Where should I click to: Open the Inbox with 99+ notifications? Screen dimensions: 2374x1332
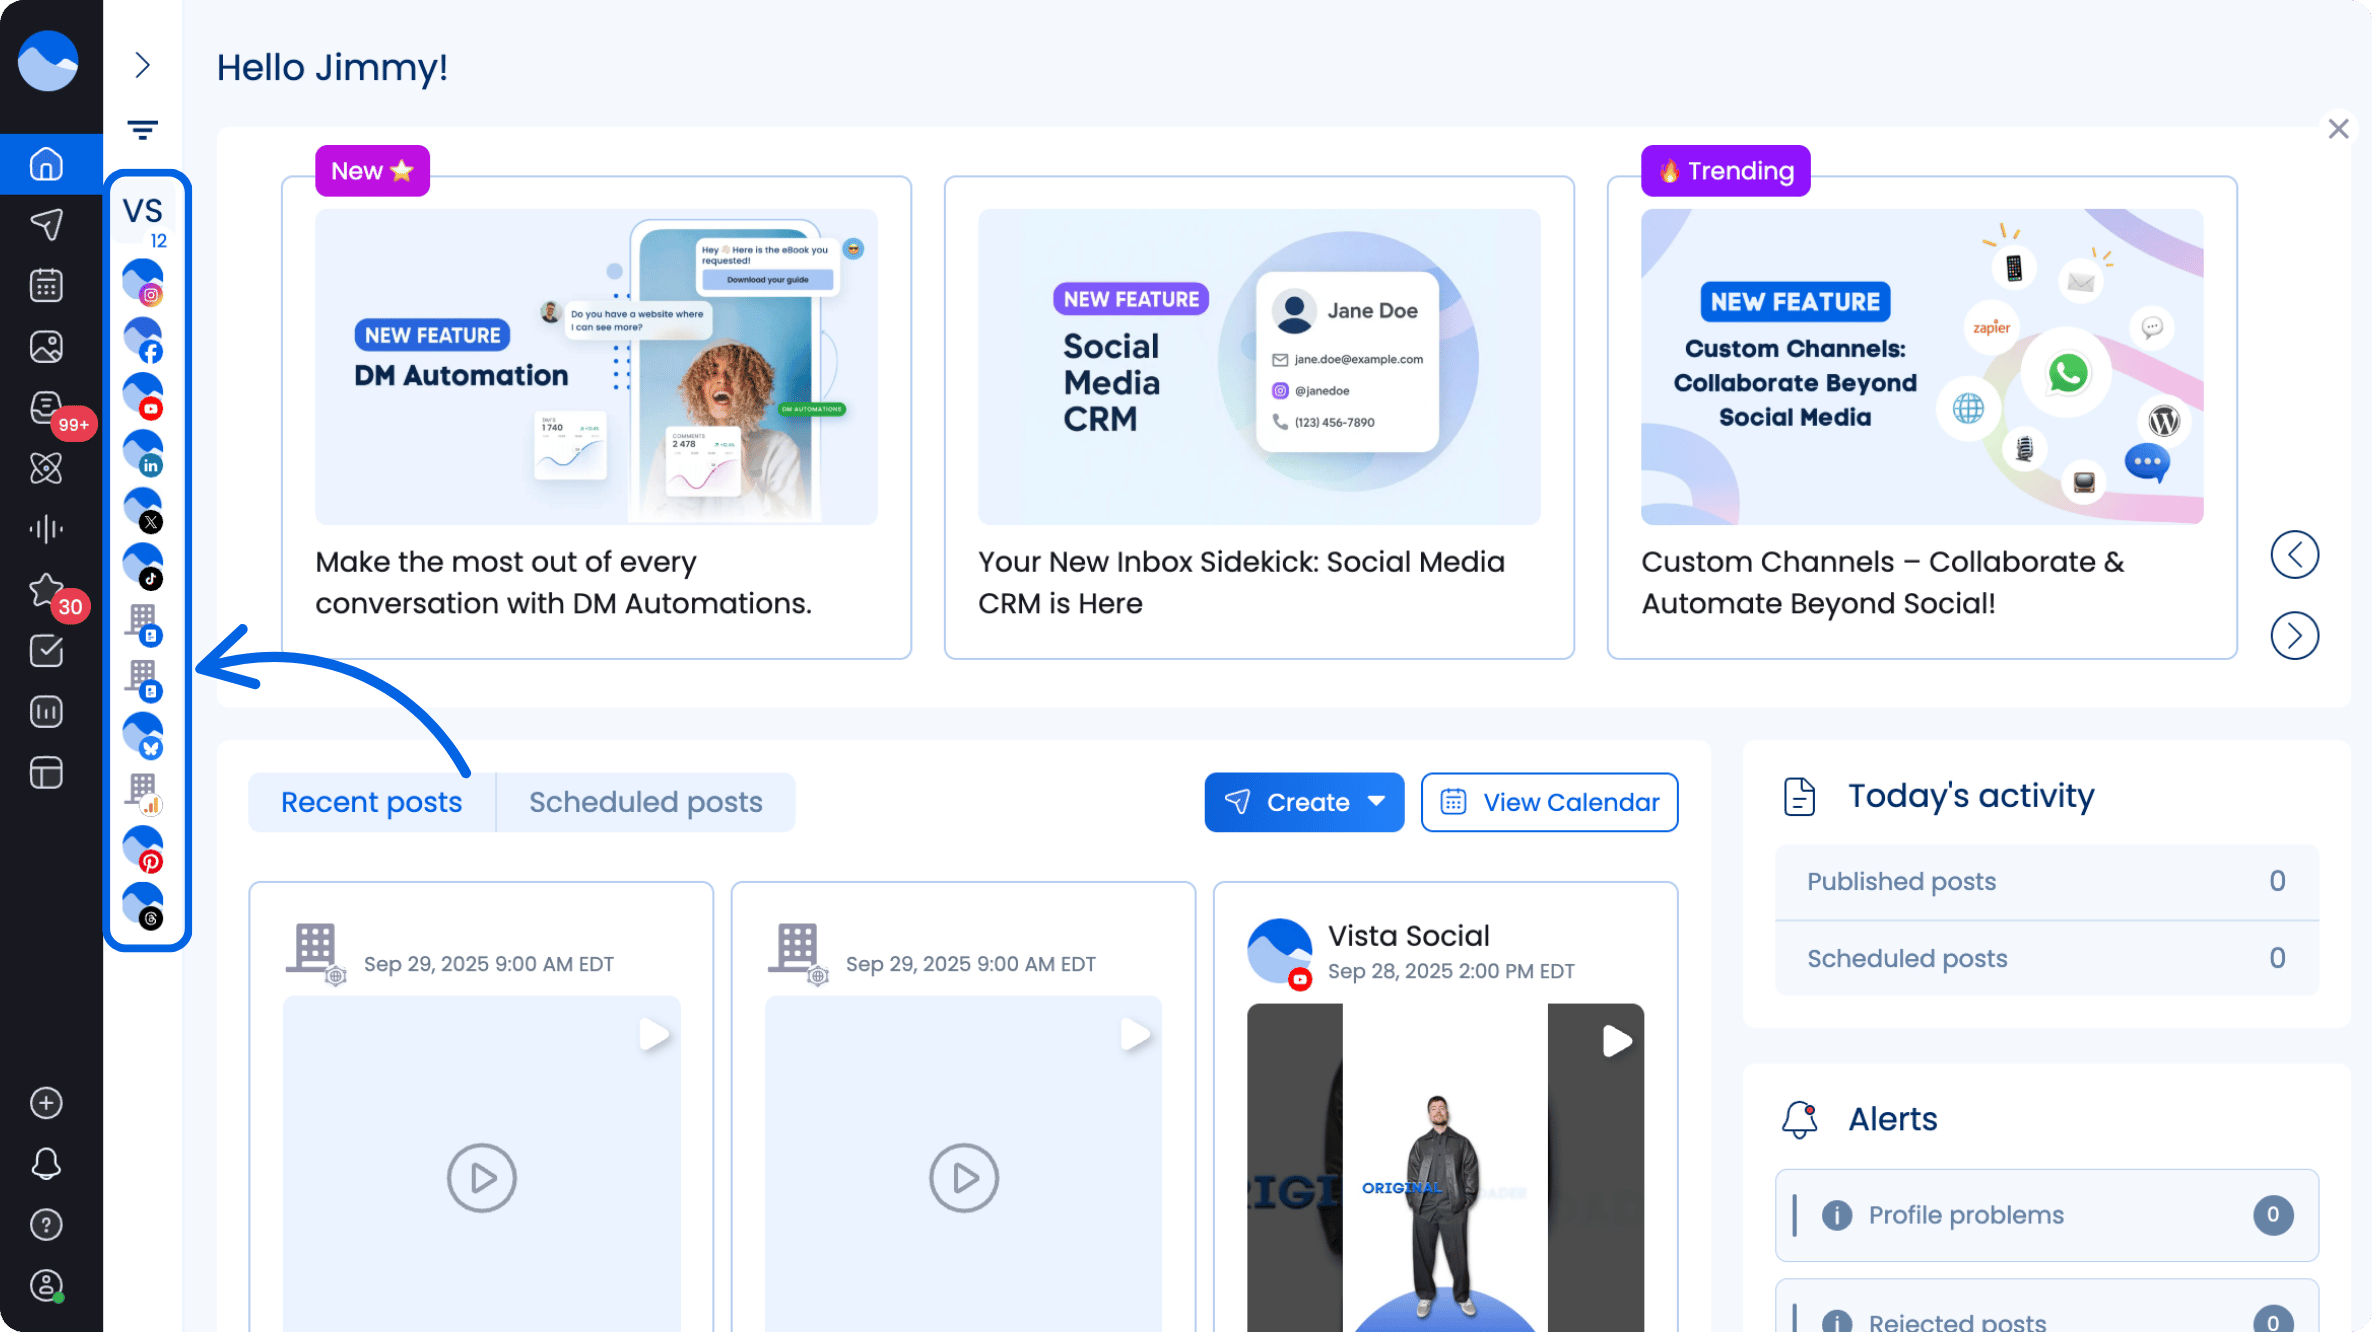pos(48,406)
